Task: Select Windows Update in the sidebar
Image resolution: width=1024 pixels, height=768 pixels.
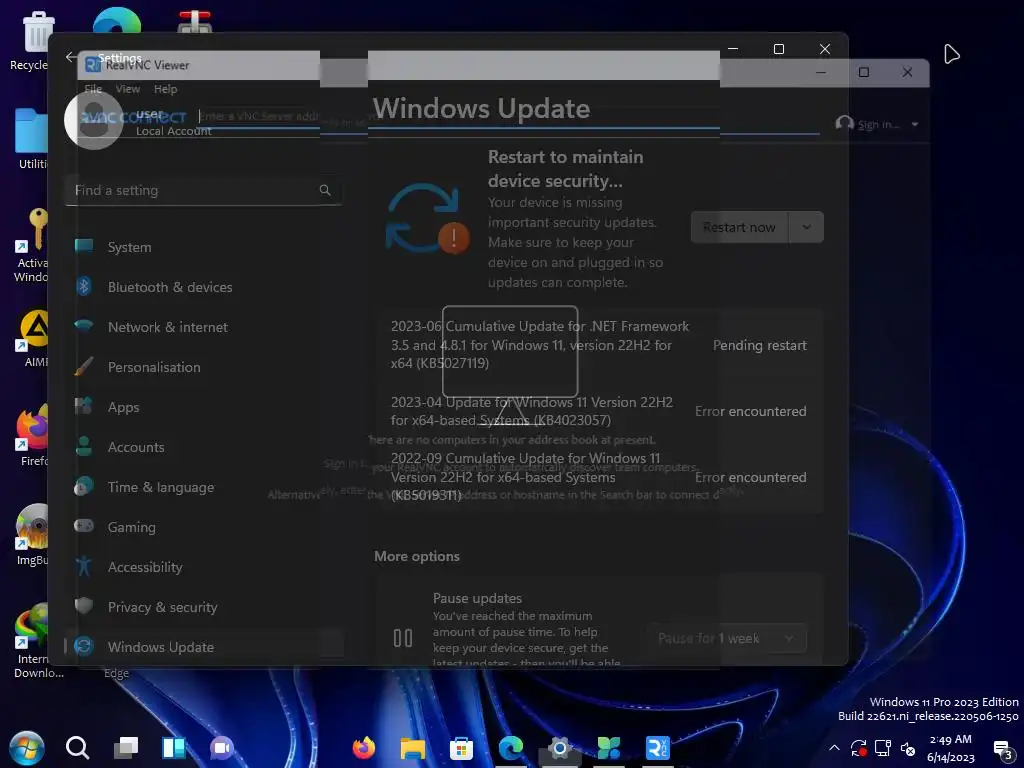Action: (x=204, y=647)
